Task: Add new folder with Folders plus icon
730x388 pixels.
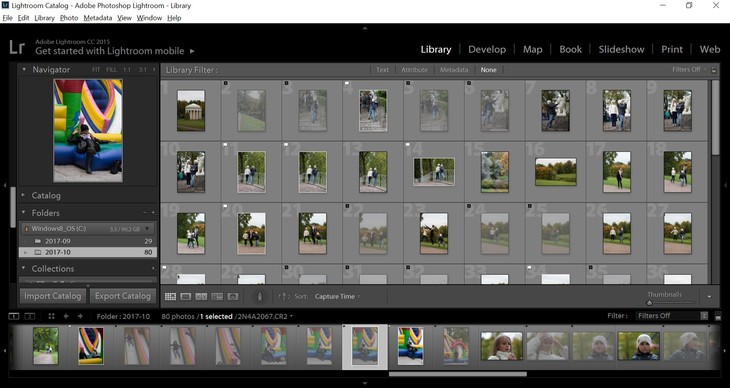Action: coord(153,213)
